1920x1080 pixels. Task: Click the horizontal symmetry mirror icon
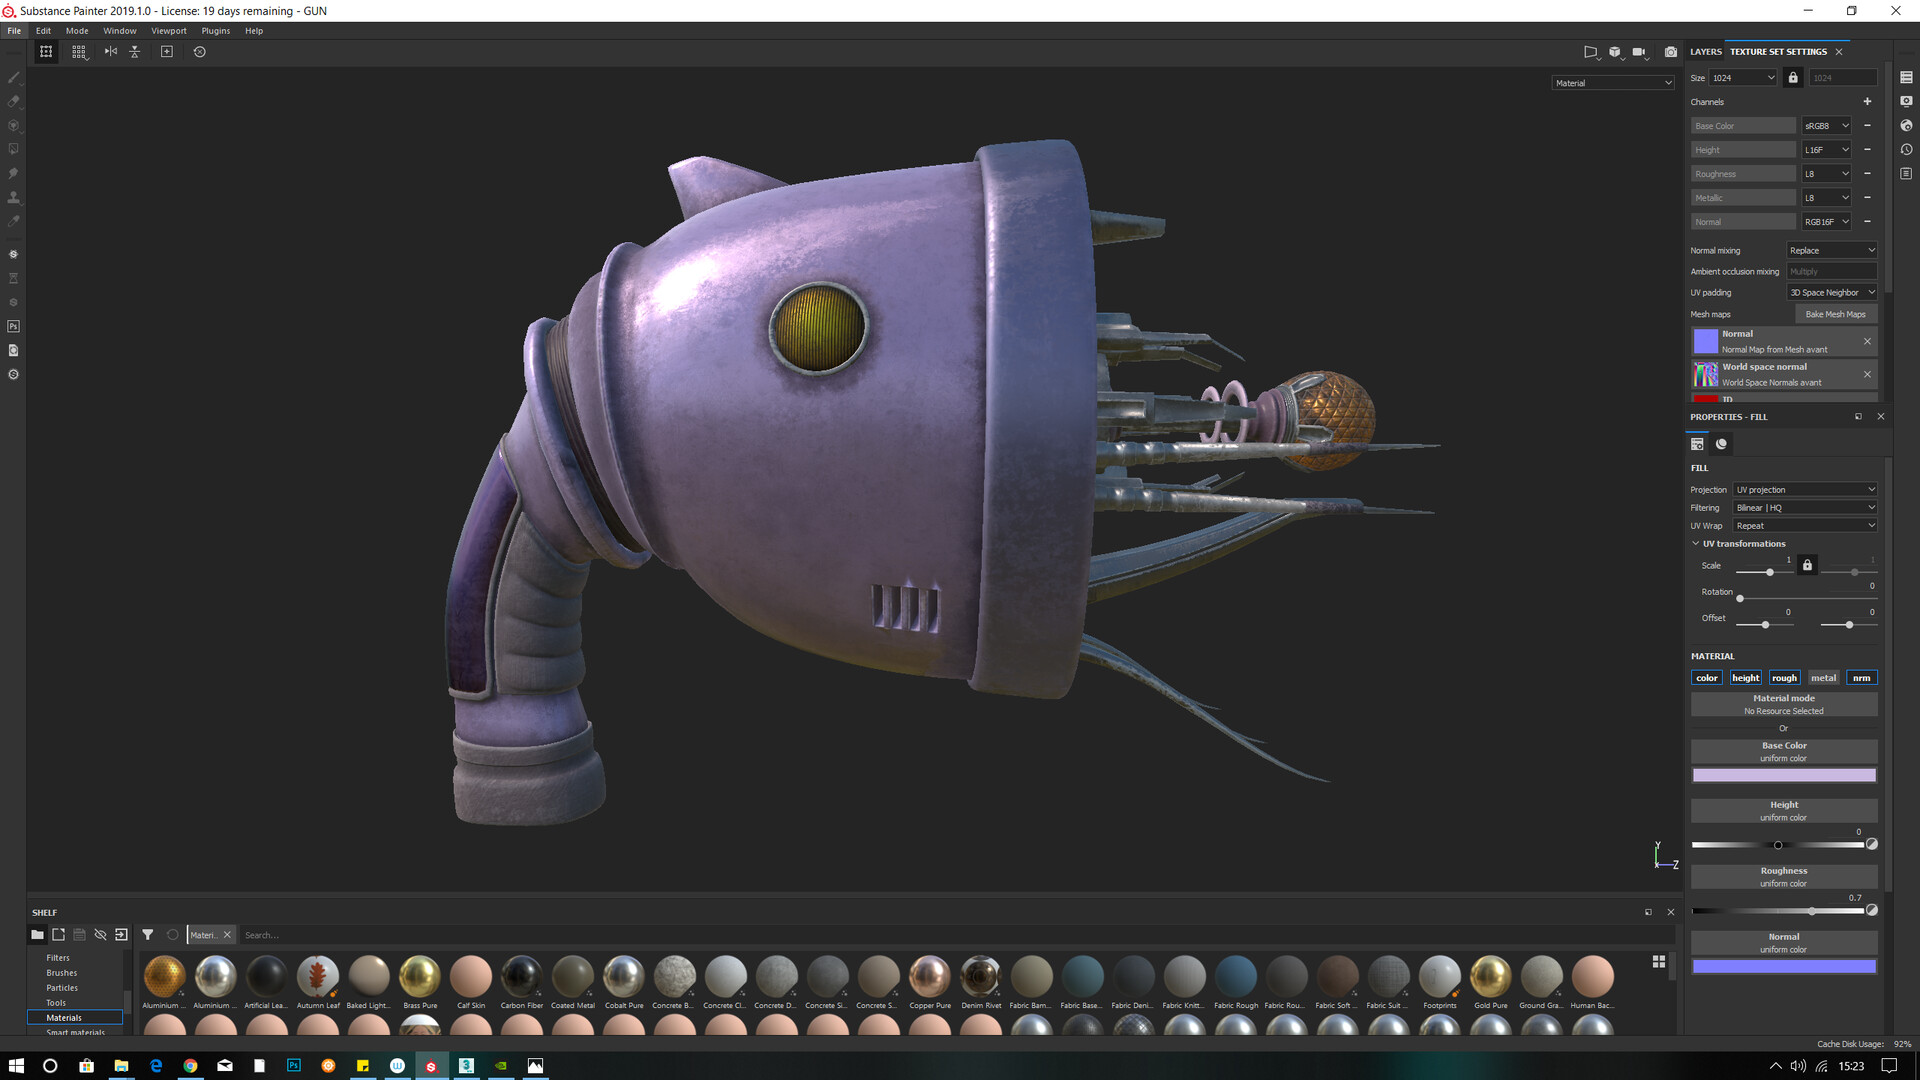coord(111,52)
